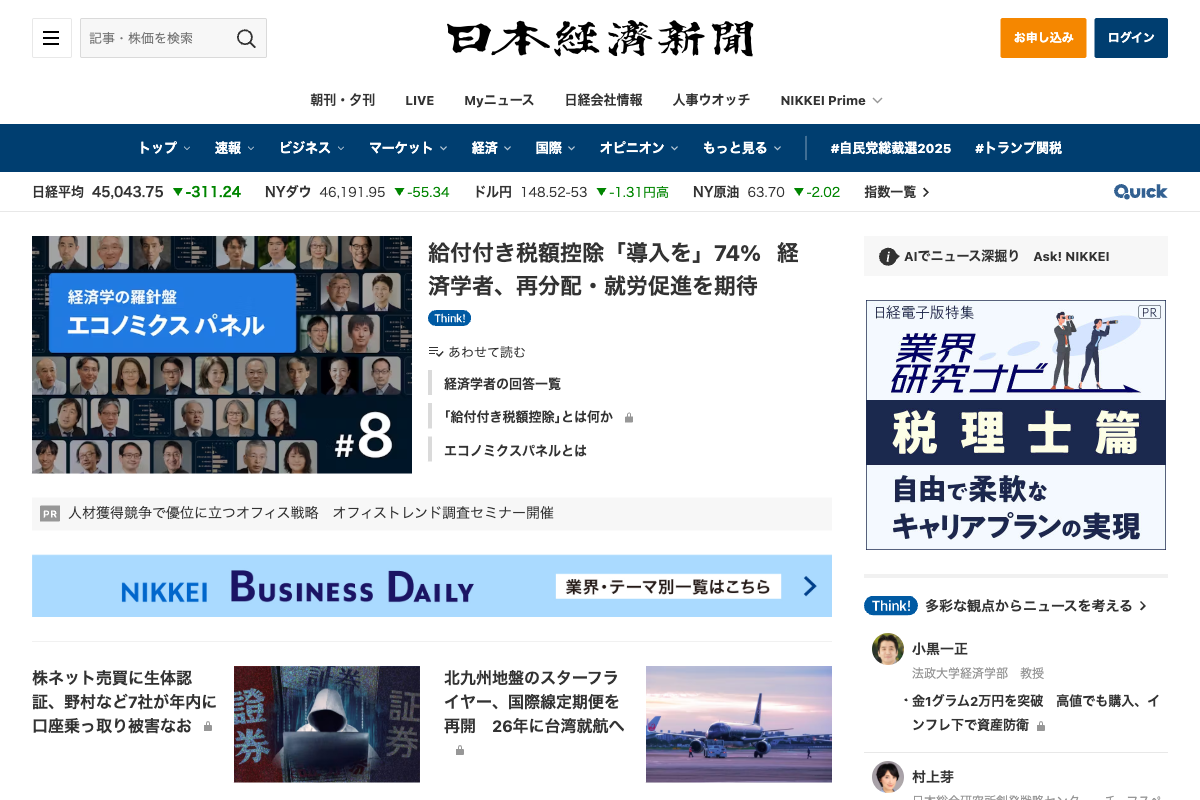The width and height of the screenshot is (1200, 800).
Task: Click the search magnifier icon
Action: (x=246, y=38)
